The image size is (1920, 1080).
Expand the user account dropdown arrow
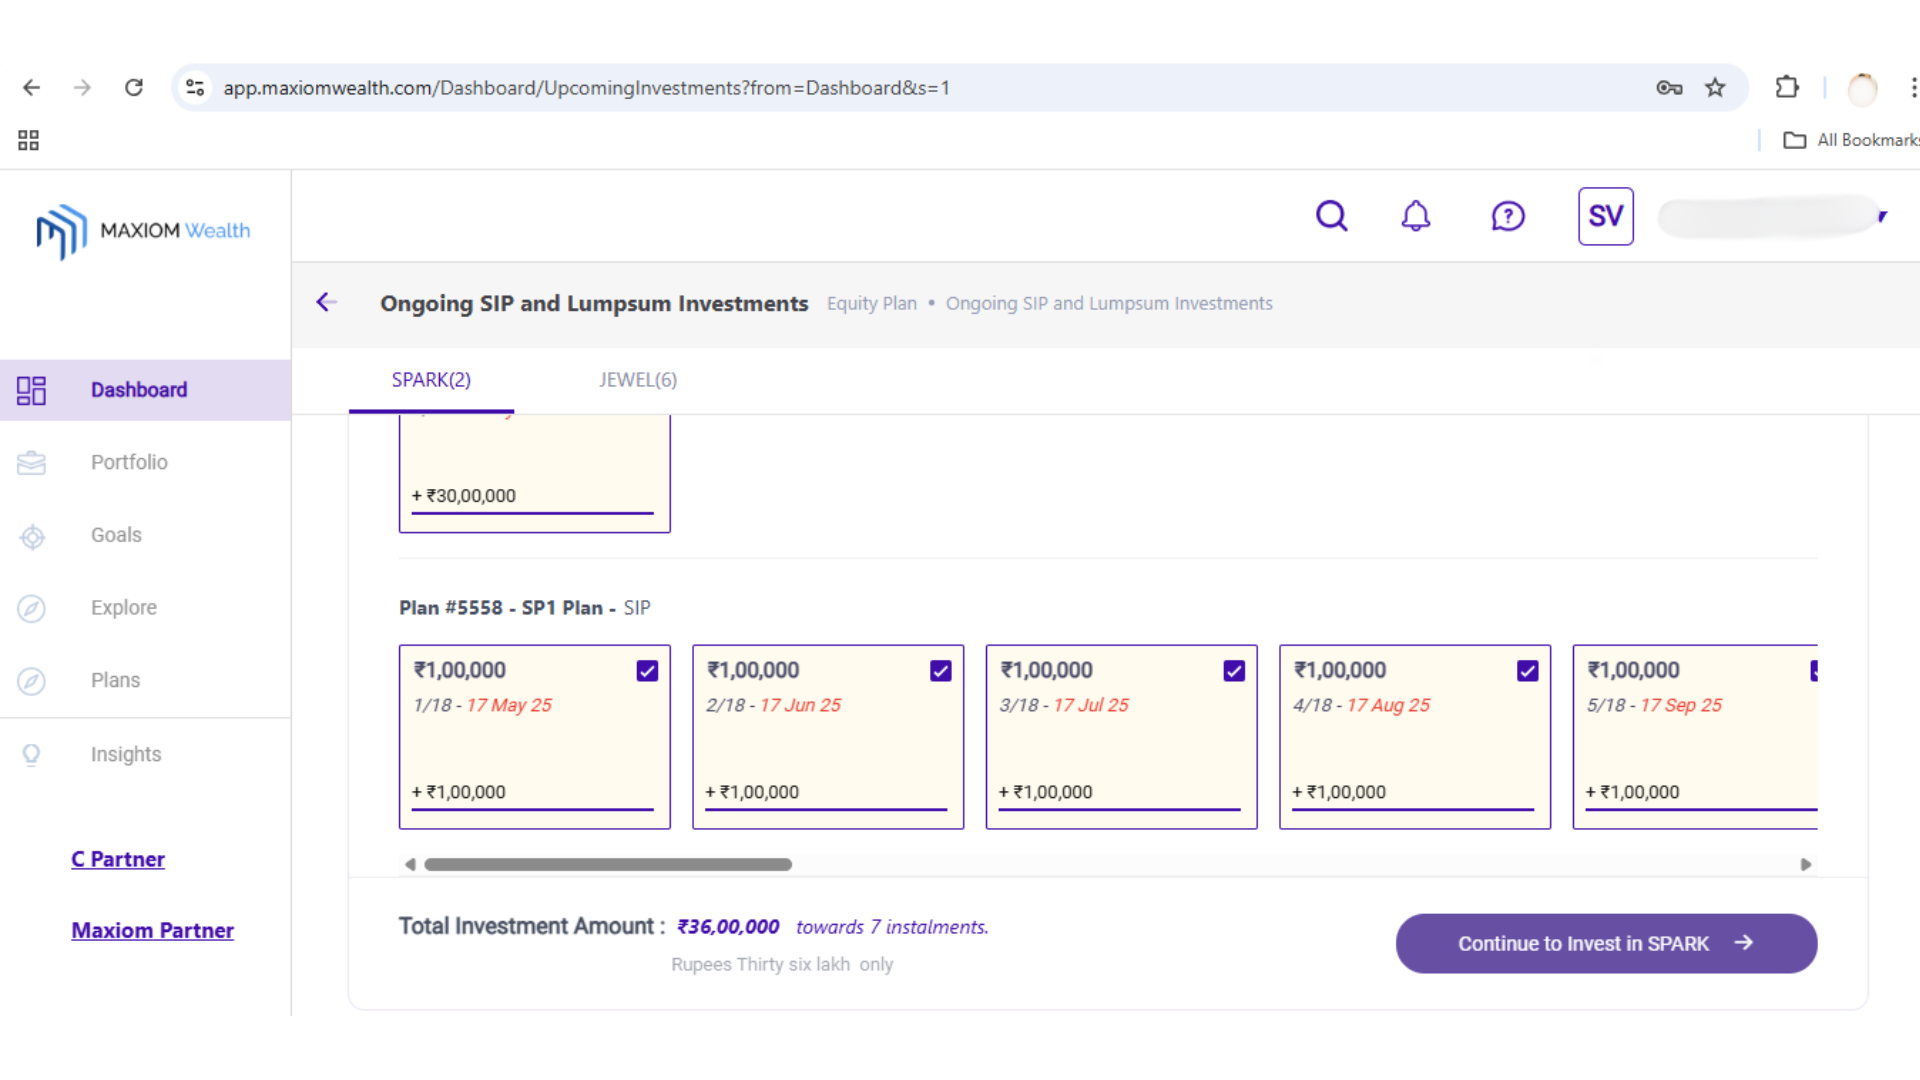(x=1882, y=216)
